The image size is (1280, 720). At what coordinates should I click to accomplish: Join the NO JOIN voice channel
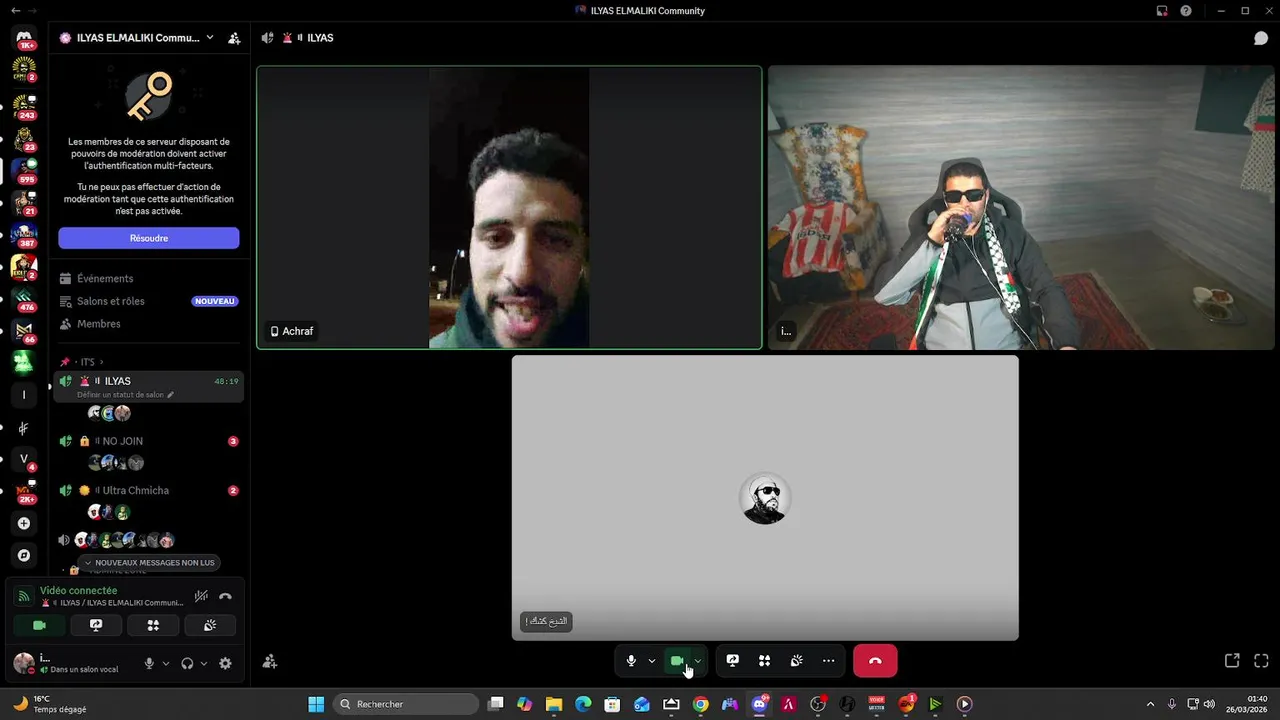click(x=149, y=441)
